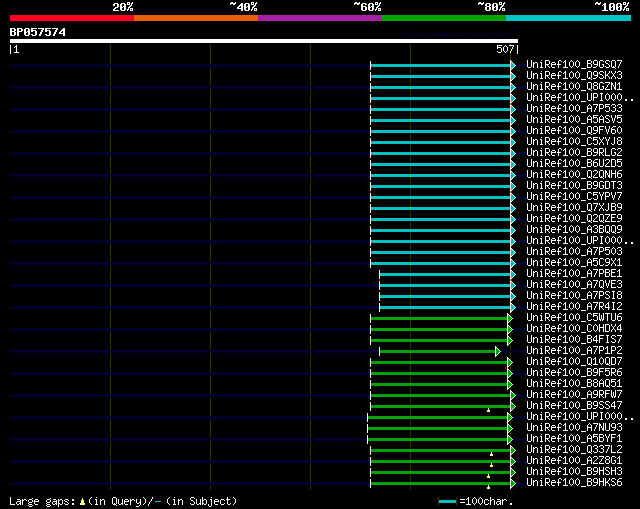This screenshot has height=509, width=640.
Task: Click the arrowhead ending the UniRef100_A7P1P2 bar
Action: click(498, 351)
